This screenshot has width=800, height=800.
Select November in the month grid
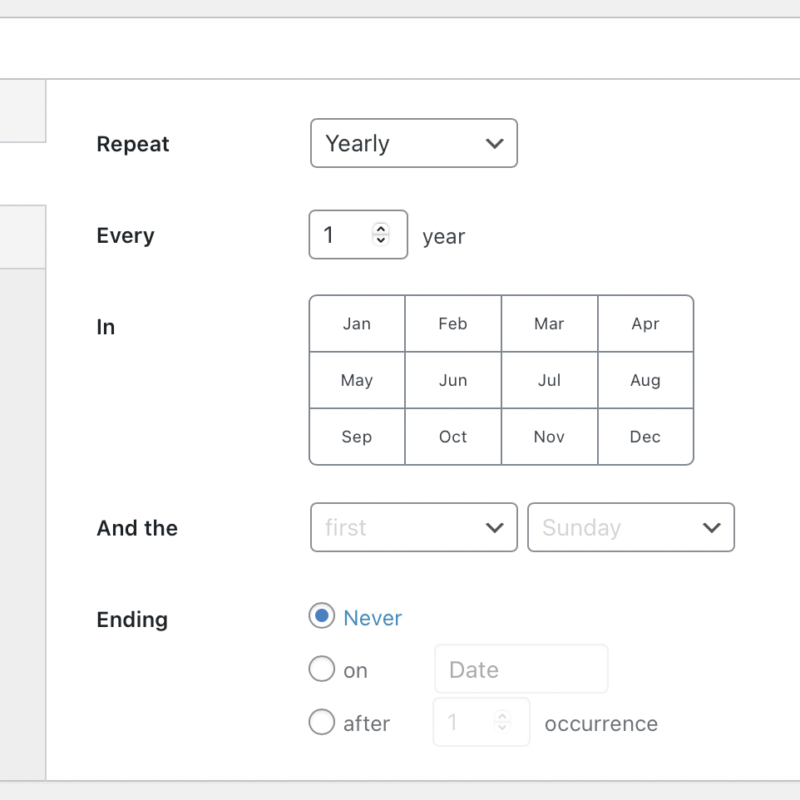pyautogui.click(x=548, y=437)
